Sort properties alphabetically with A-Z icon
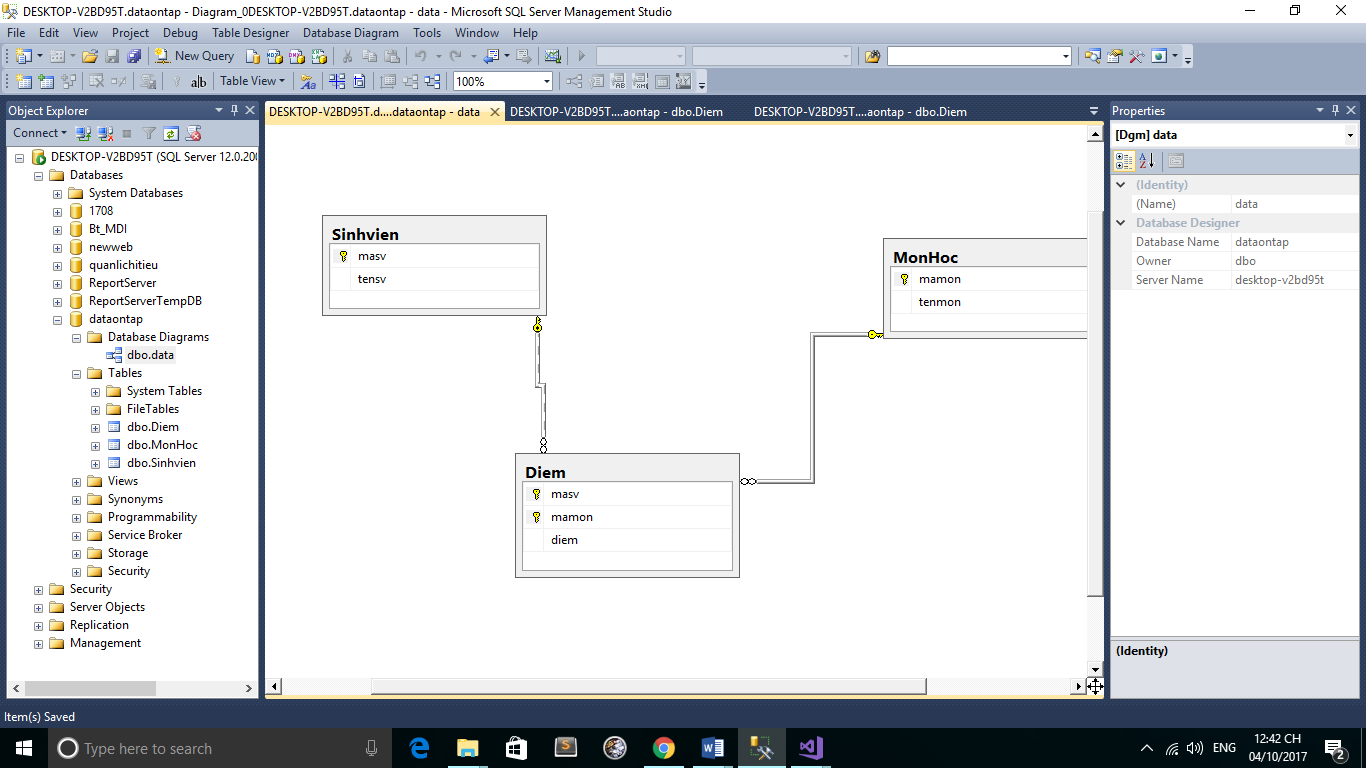The image size is (1366, 768). [1147, 160]
